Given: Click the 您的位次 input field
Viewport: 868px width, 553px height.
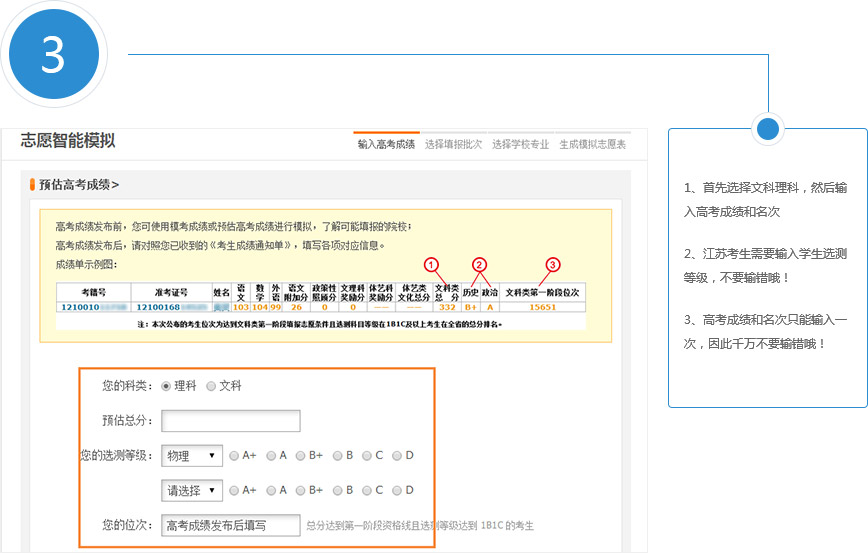Looking at the screenshot, I should [231, 525].
